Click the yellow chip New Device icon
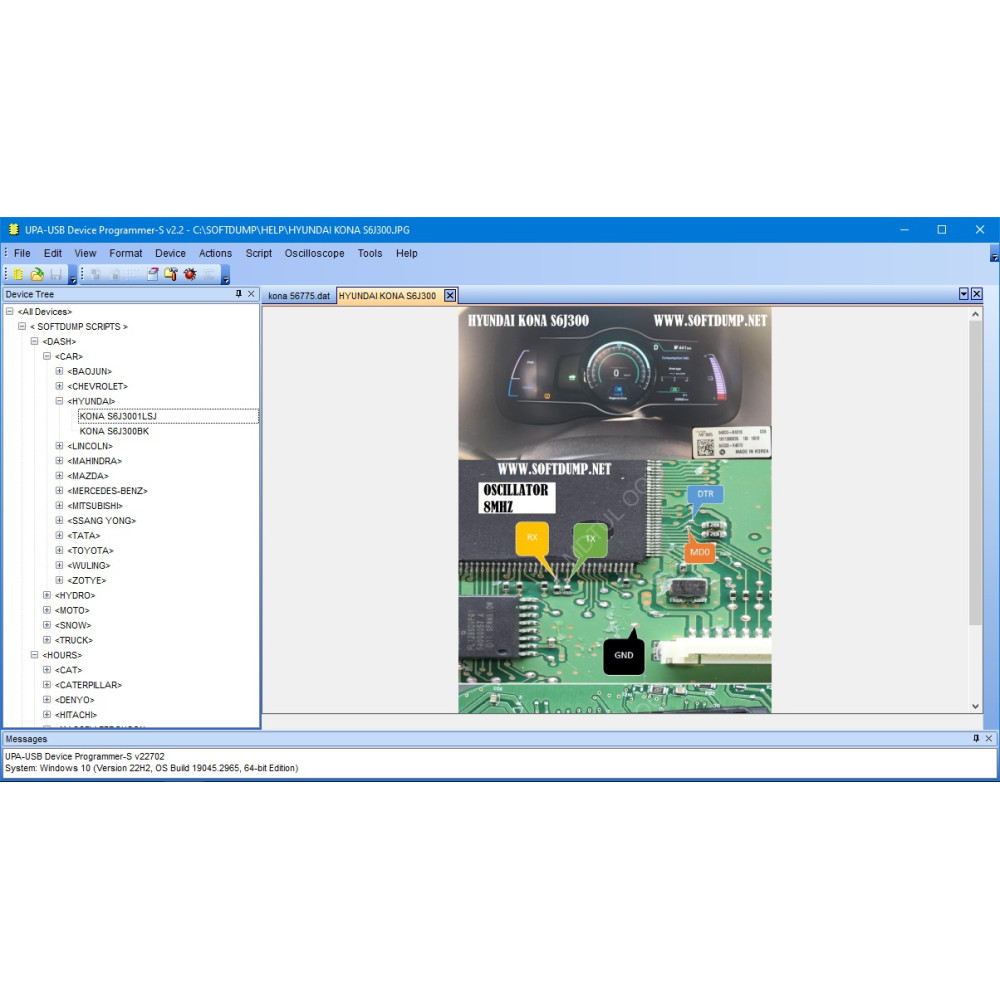 click(18, 274)
